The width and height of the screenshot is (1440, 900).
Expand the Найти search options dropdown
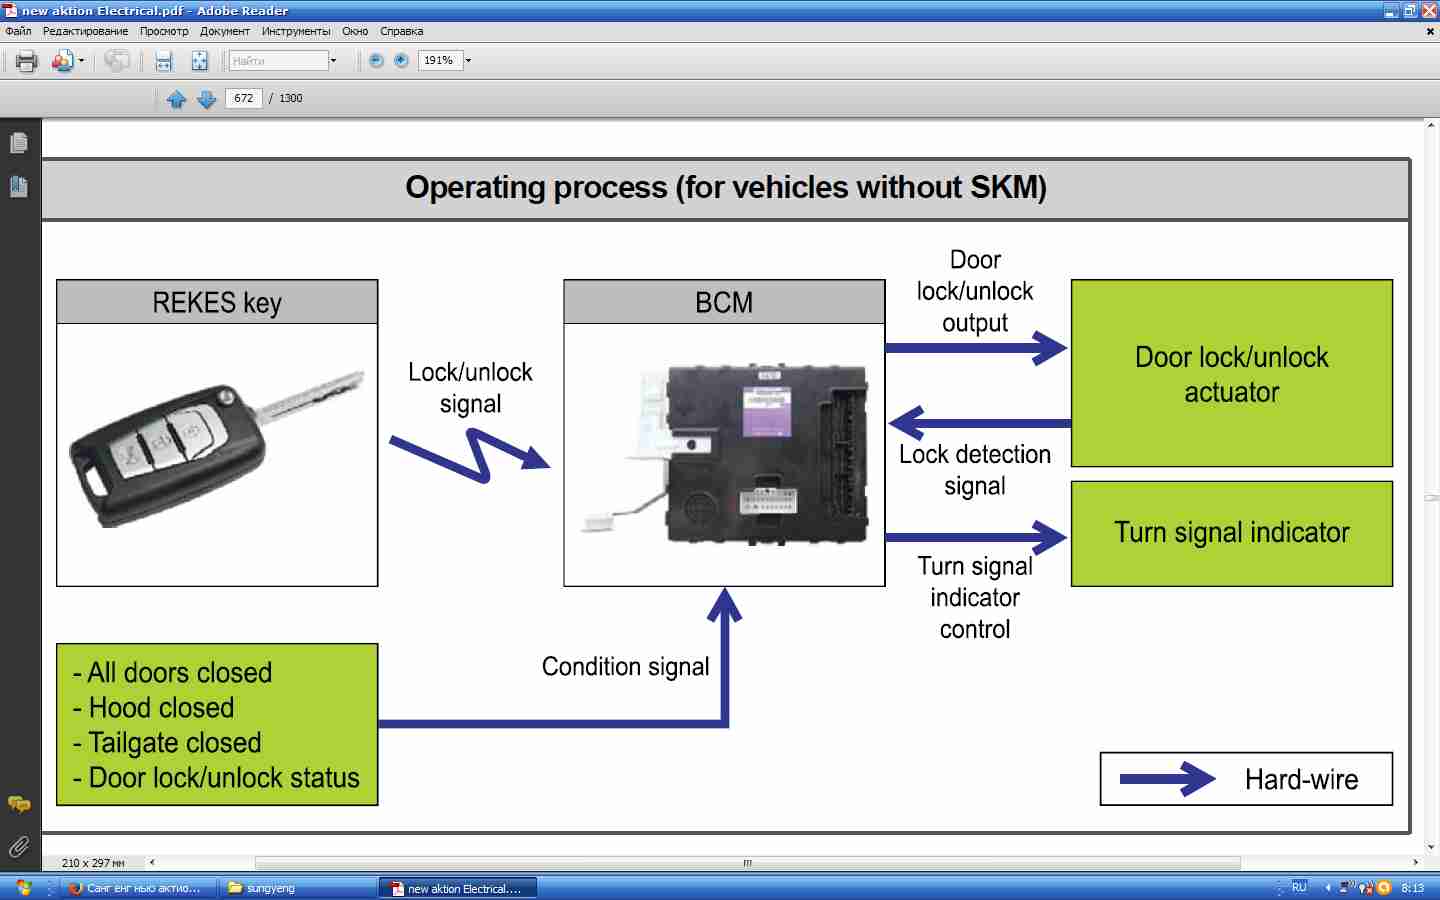[334, 61]
